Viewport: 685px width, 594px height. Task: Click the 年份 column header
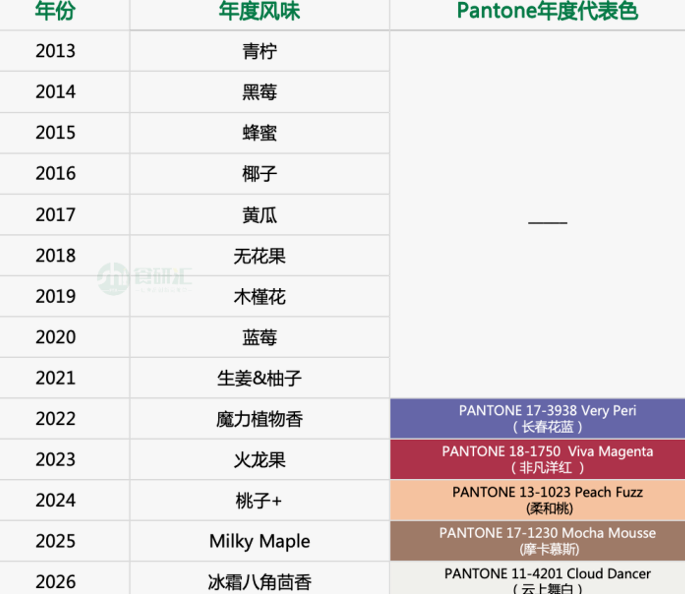[55, 12]
